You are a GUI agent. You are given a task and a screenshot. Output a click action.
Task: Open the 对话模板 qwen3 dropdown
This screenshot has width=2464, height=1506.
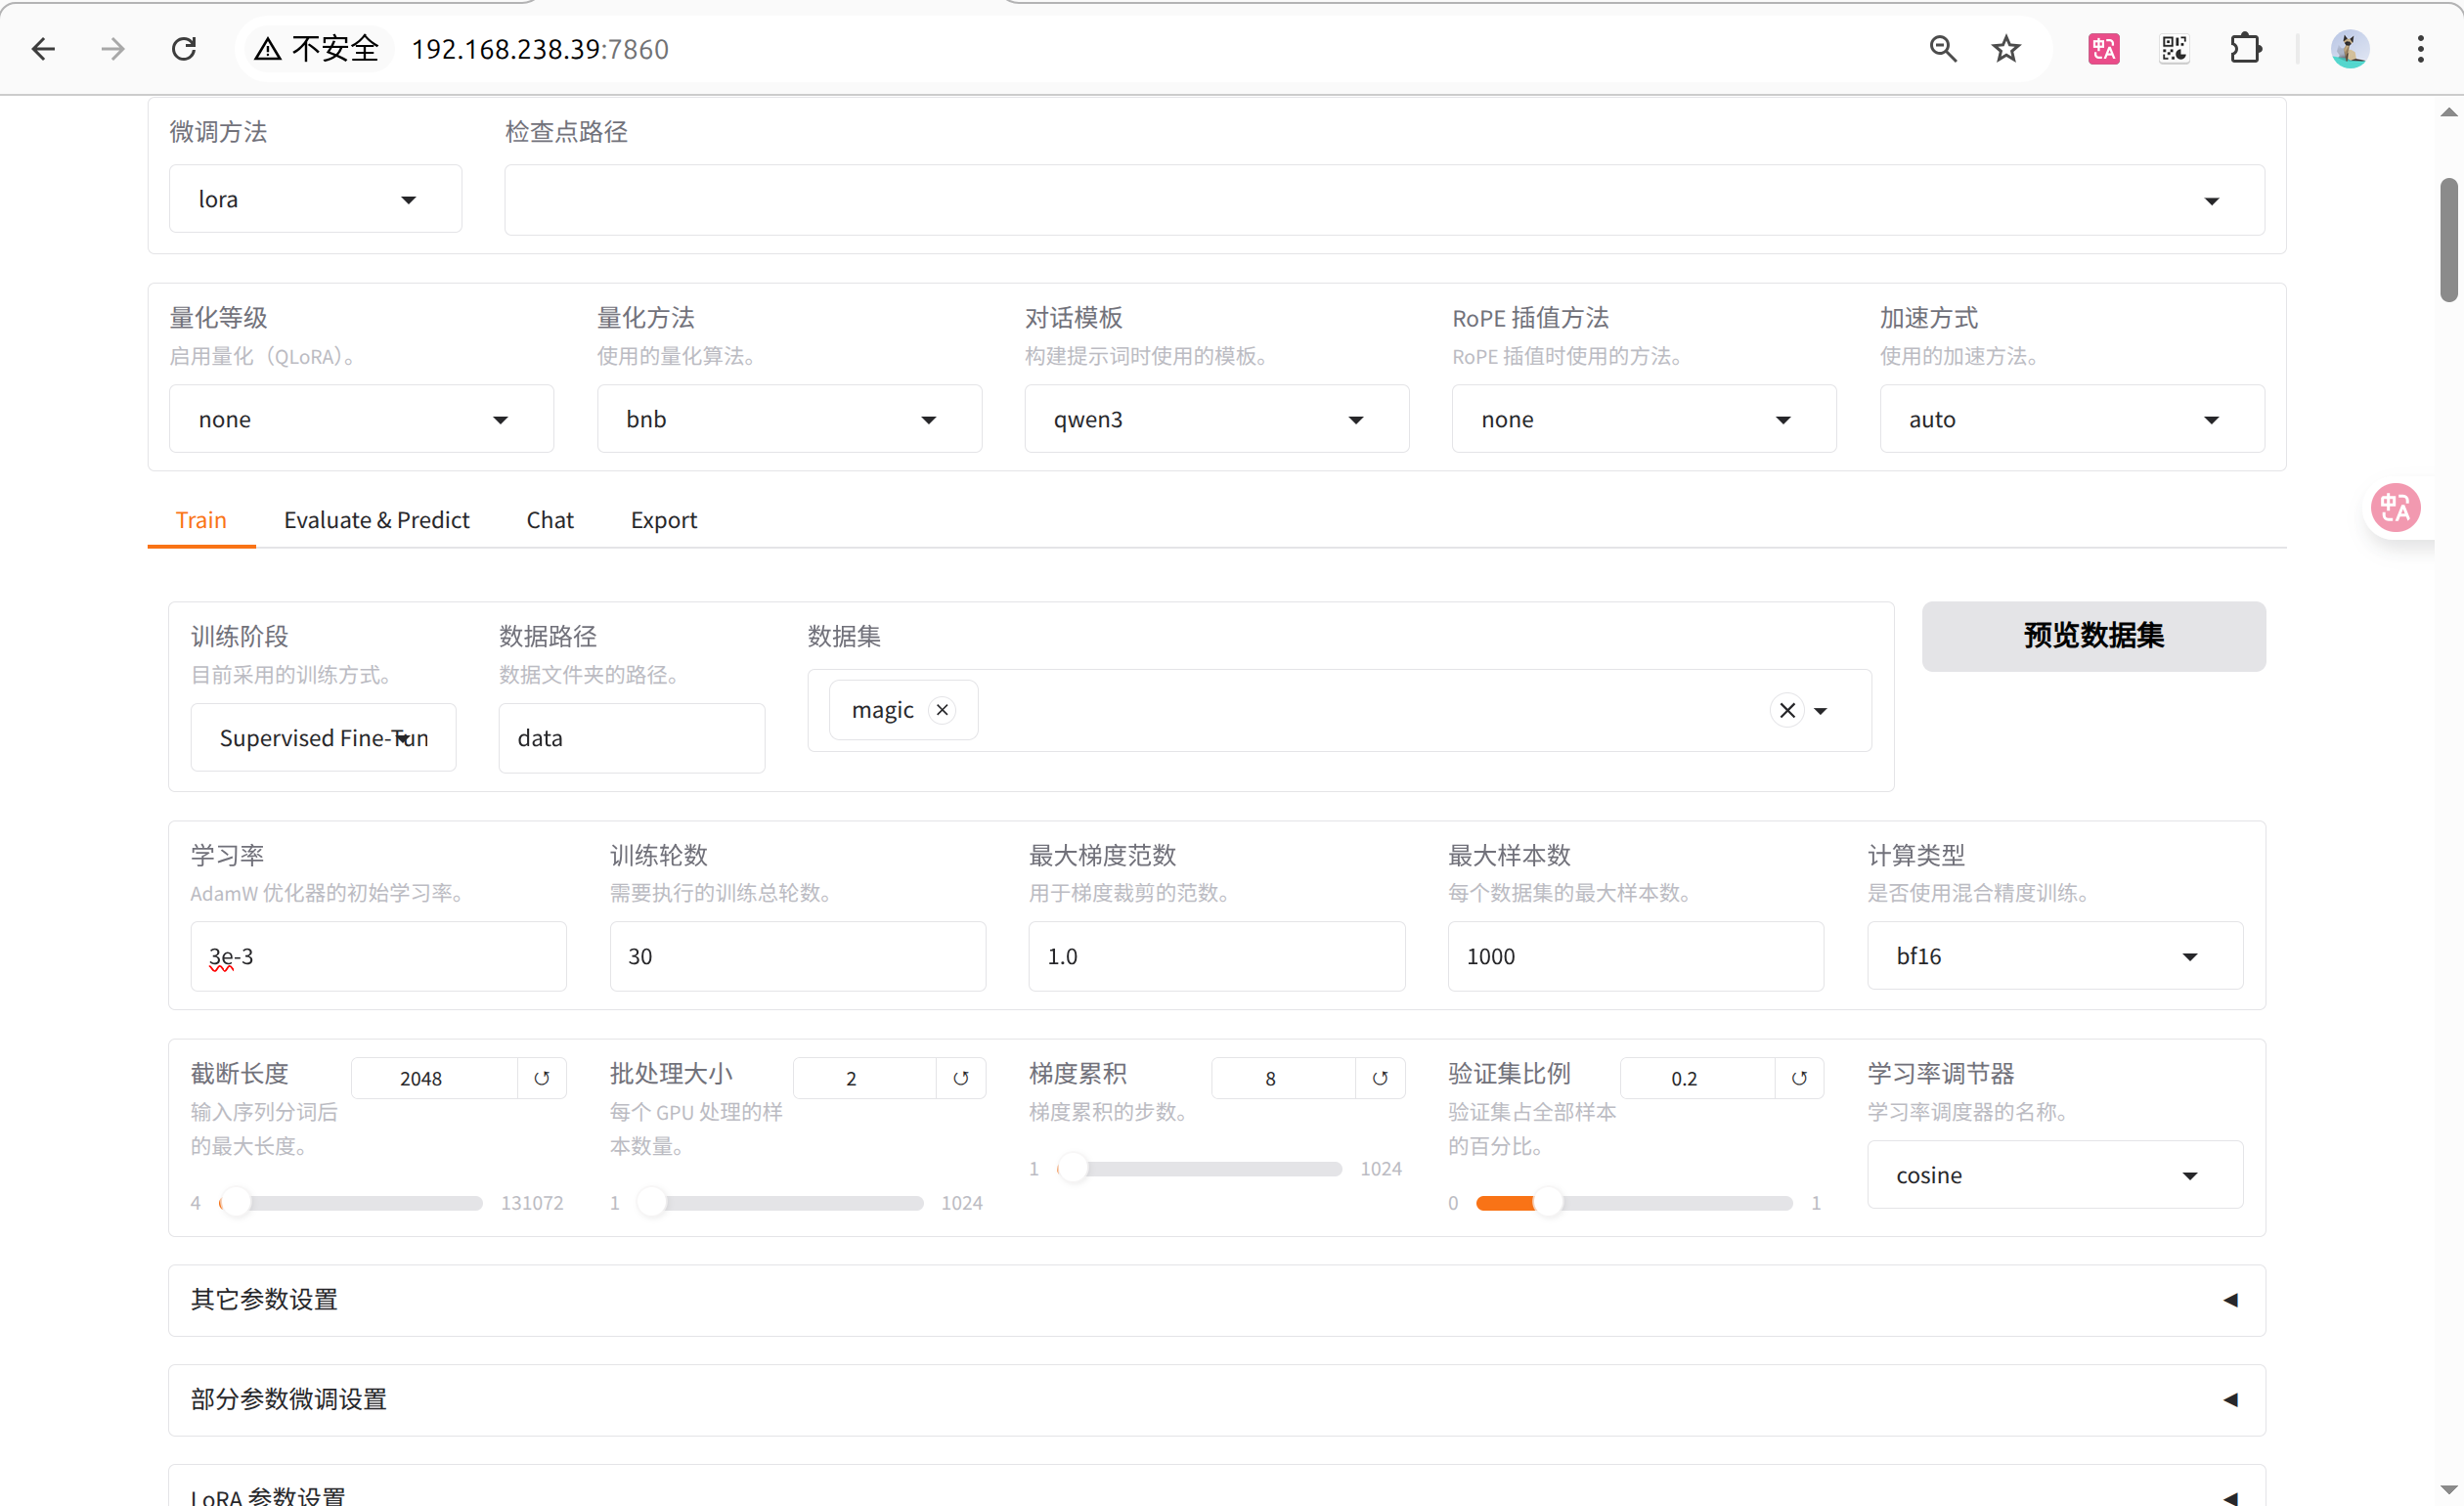[1215, 419]
